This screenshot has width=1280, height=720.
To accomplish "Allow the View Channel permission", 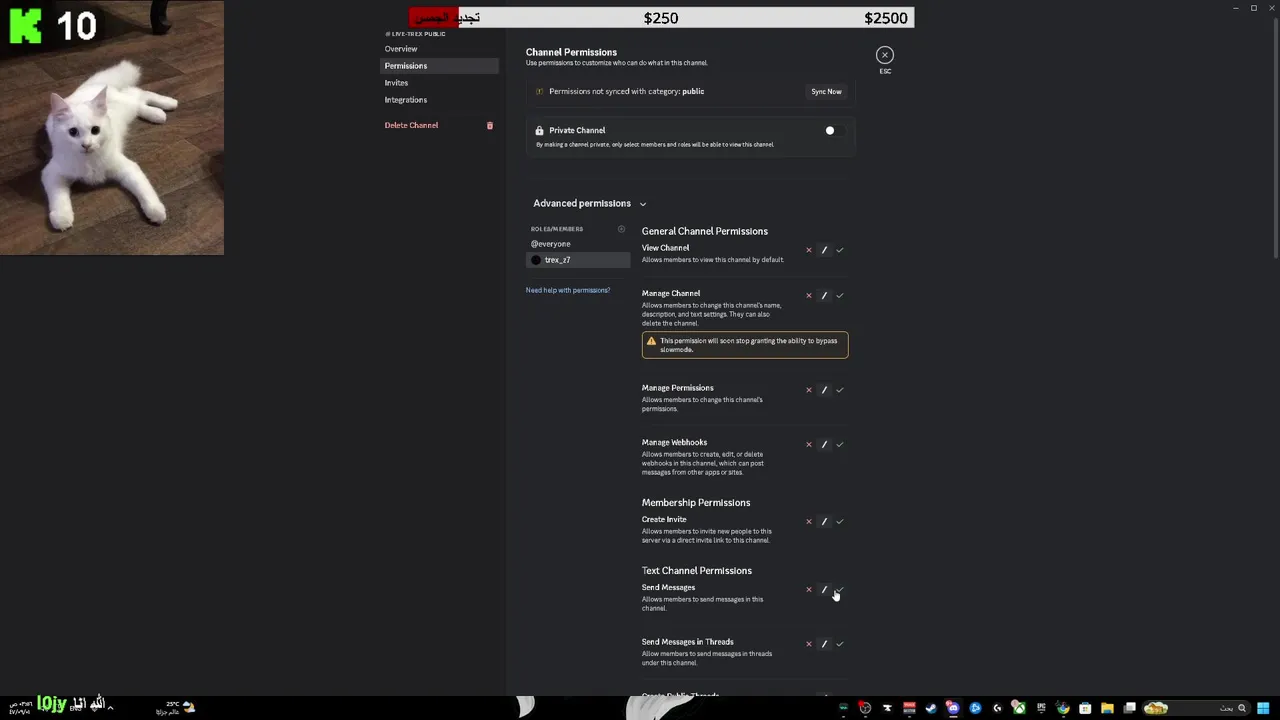I will coord(840,250).
